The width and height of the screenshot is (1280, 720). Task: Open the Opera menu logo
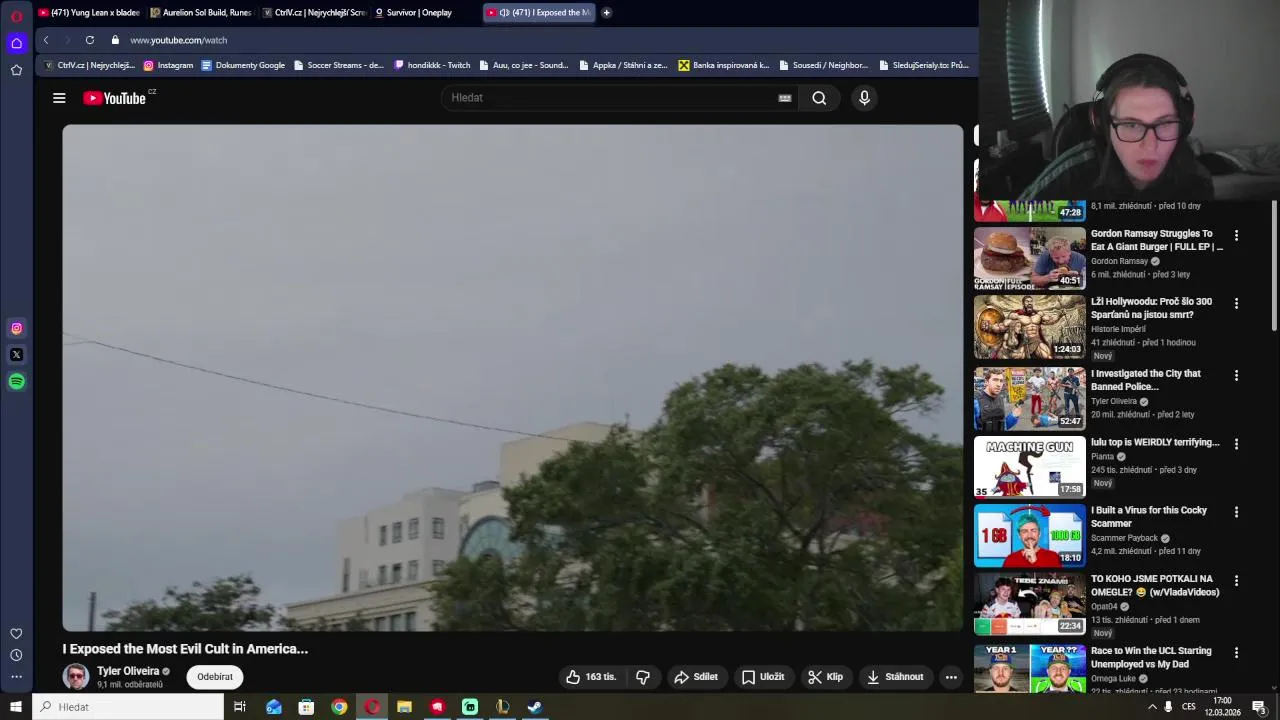pos(16,16)
